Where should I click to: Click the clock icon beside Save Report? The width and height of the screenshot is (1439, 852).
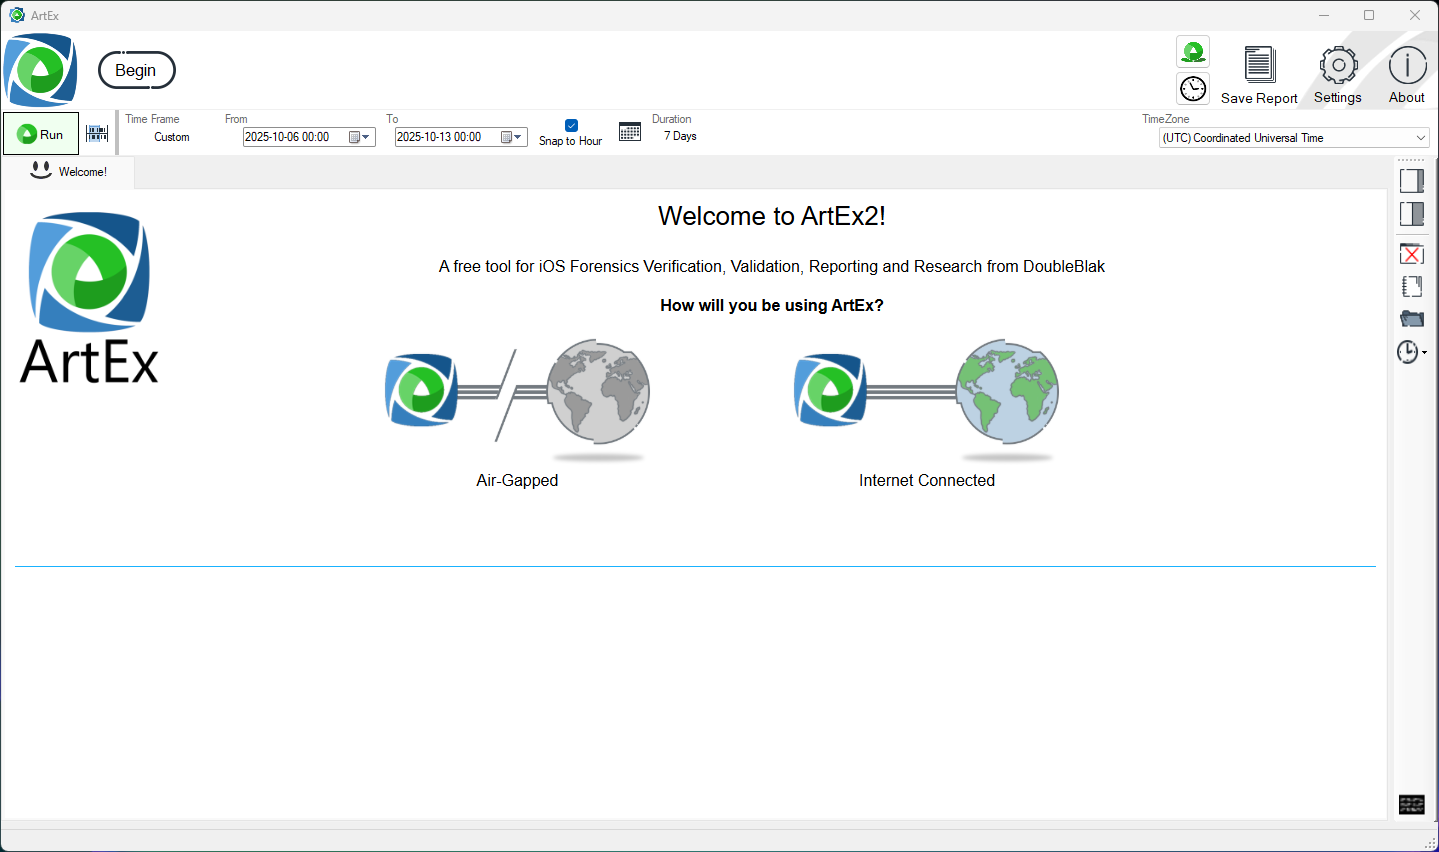pyautogui.click(x=1193, y=89)
